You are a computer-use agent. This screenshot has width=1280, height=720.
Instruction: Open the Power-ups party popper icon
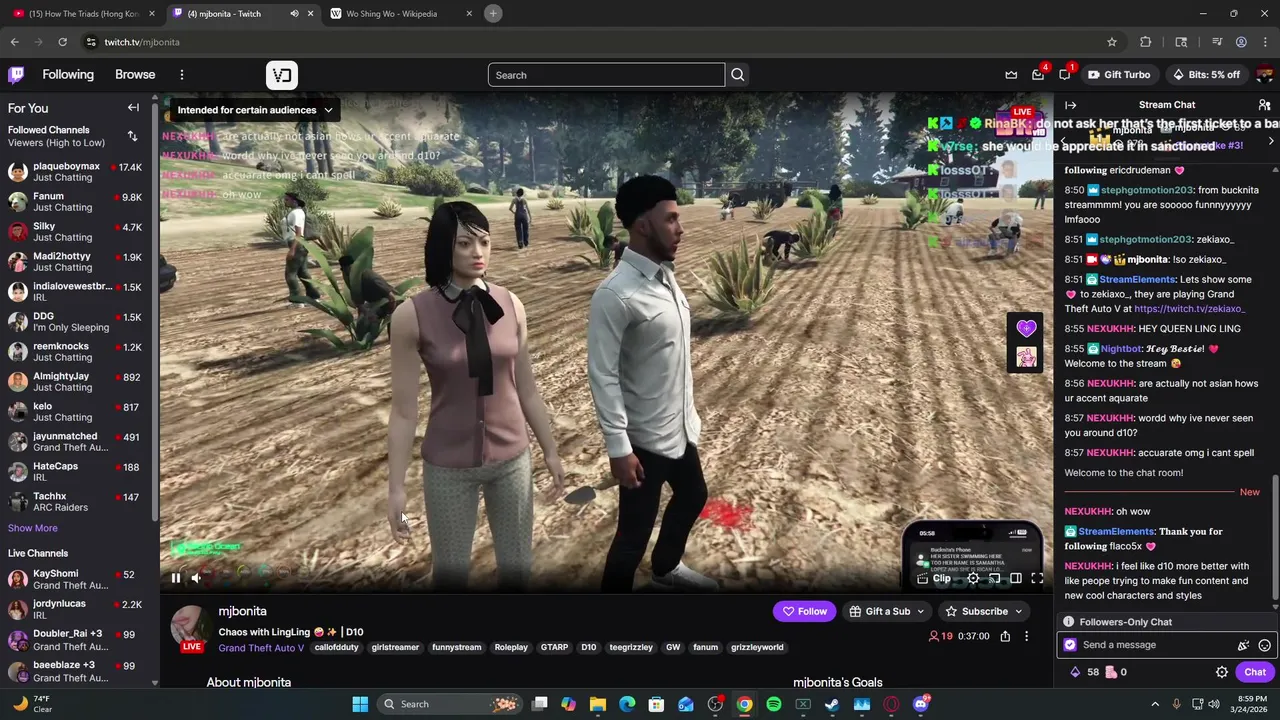(x=1243, y=645)
